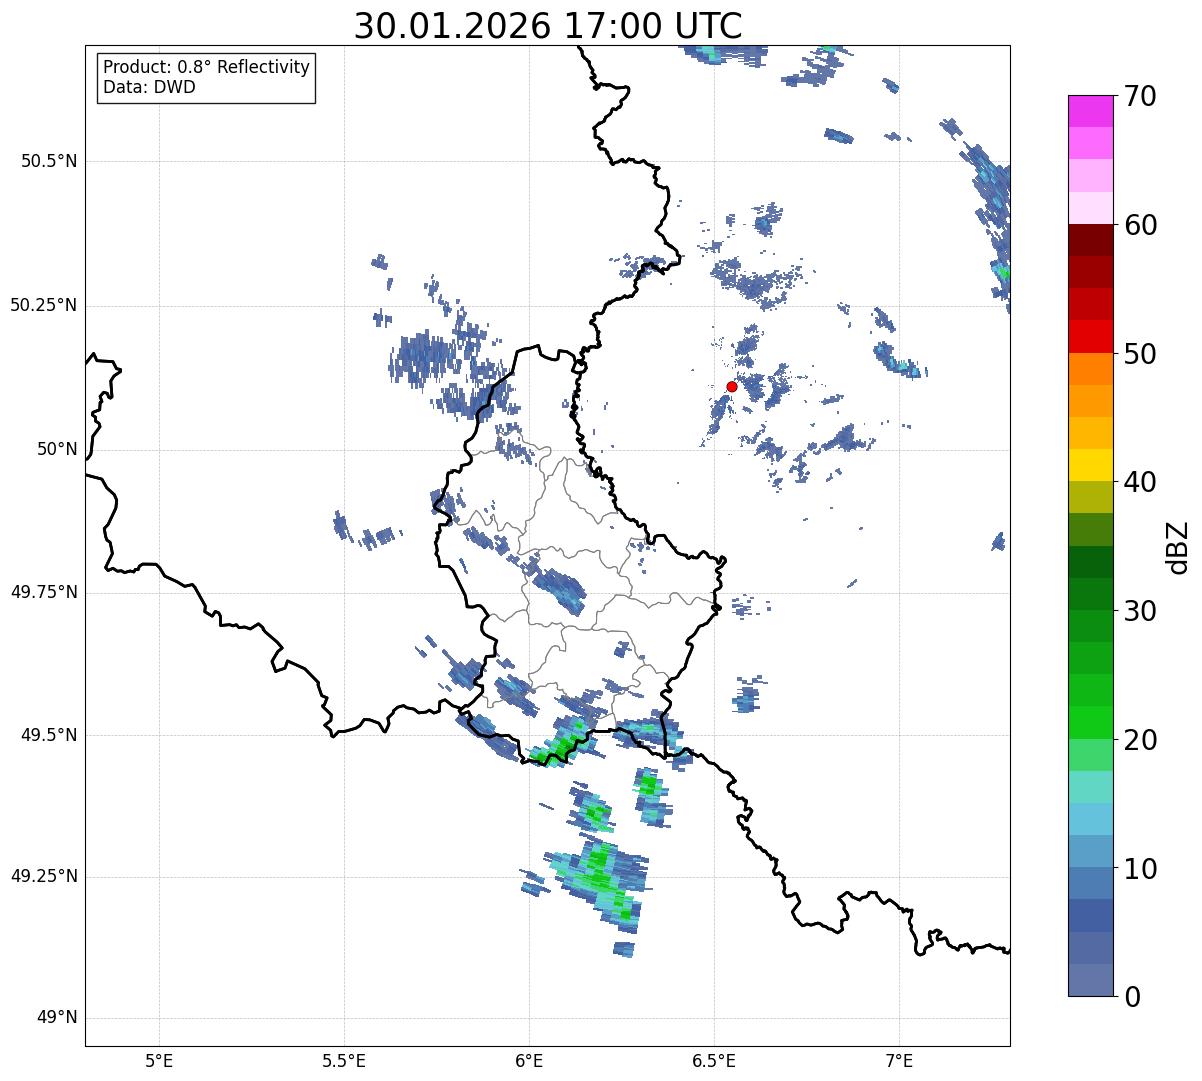The height and width of the screenshot is (1081, 1202).
Task: Select the "Product: 0.8° Reflectivity" label
Action: tap(207, 67)
